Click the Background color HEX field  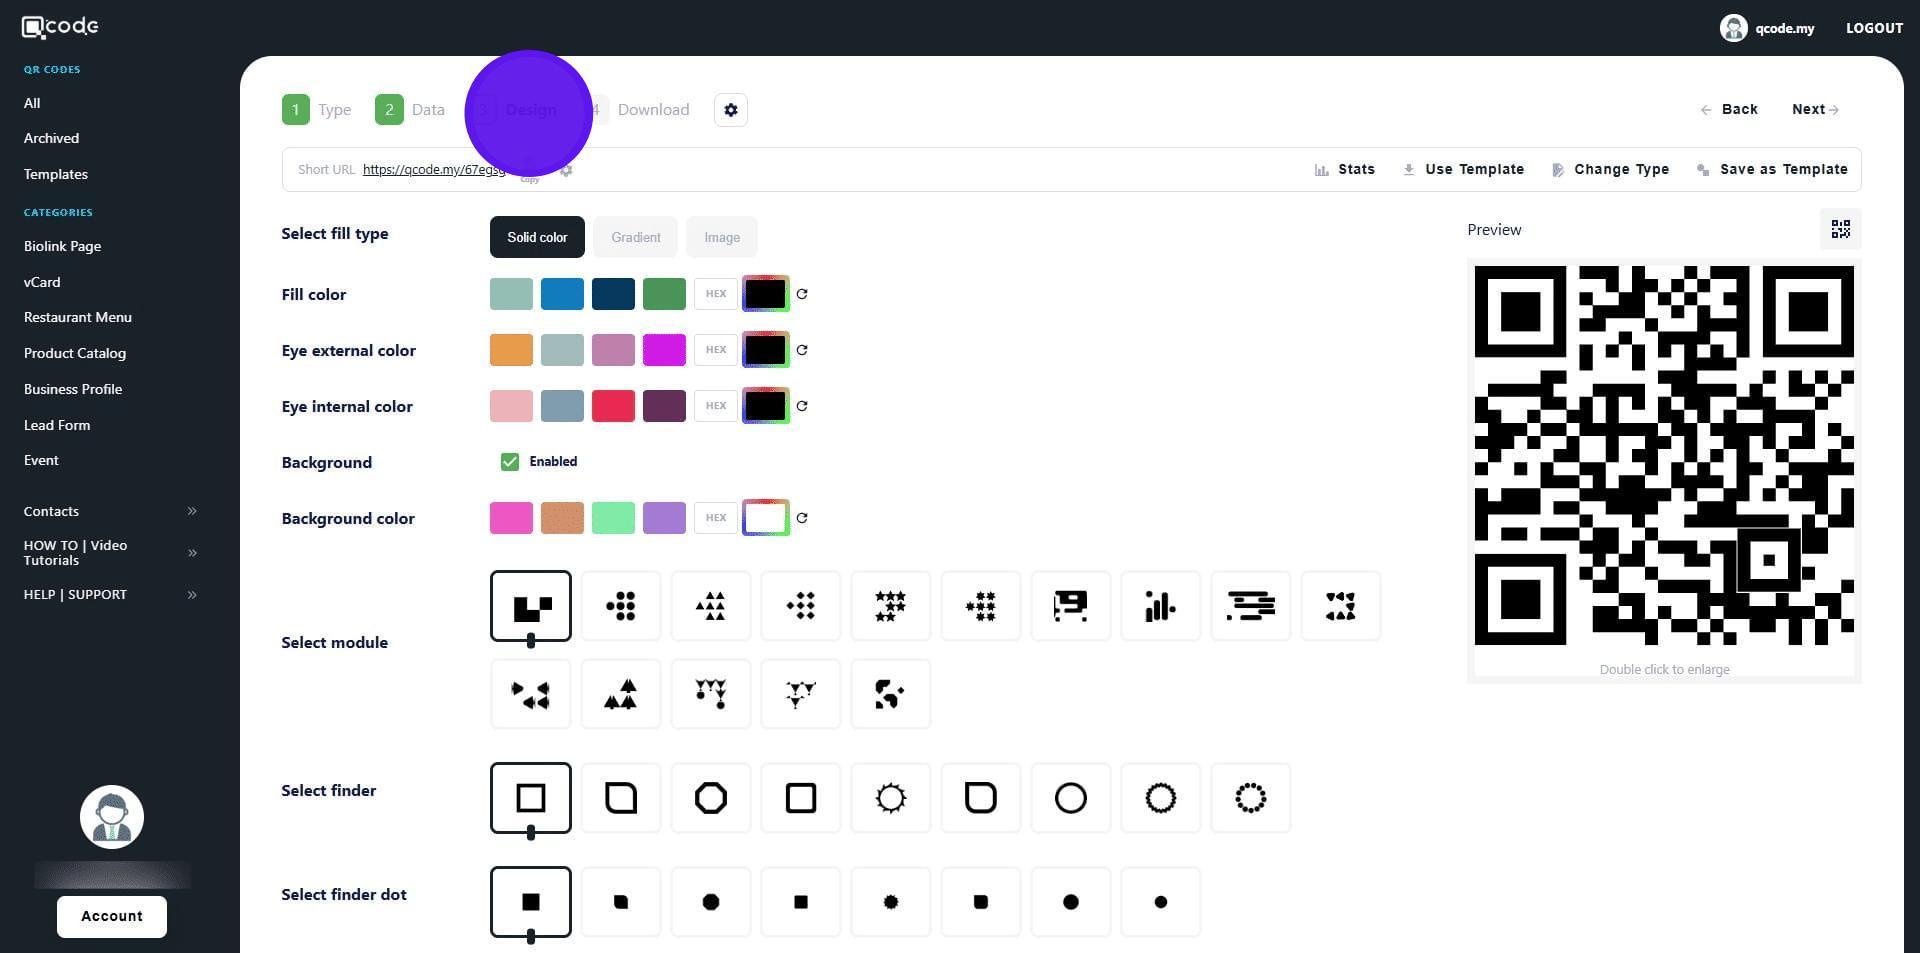716,518
